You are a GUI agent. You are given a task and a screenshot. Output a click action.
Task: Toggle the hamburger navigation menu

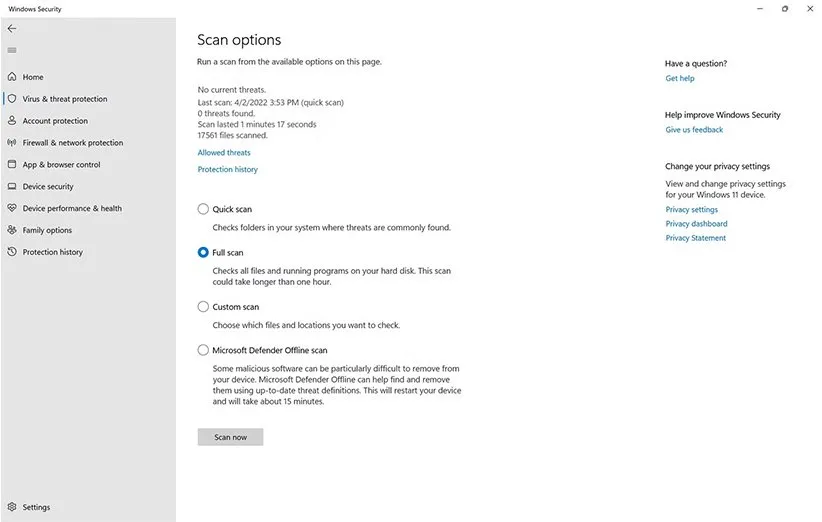pos(12,50)
